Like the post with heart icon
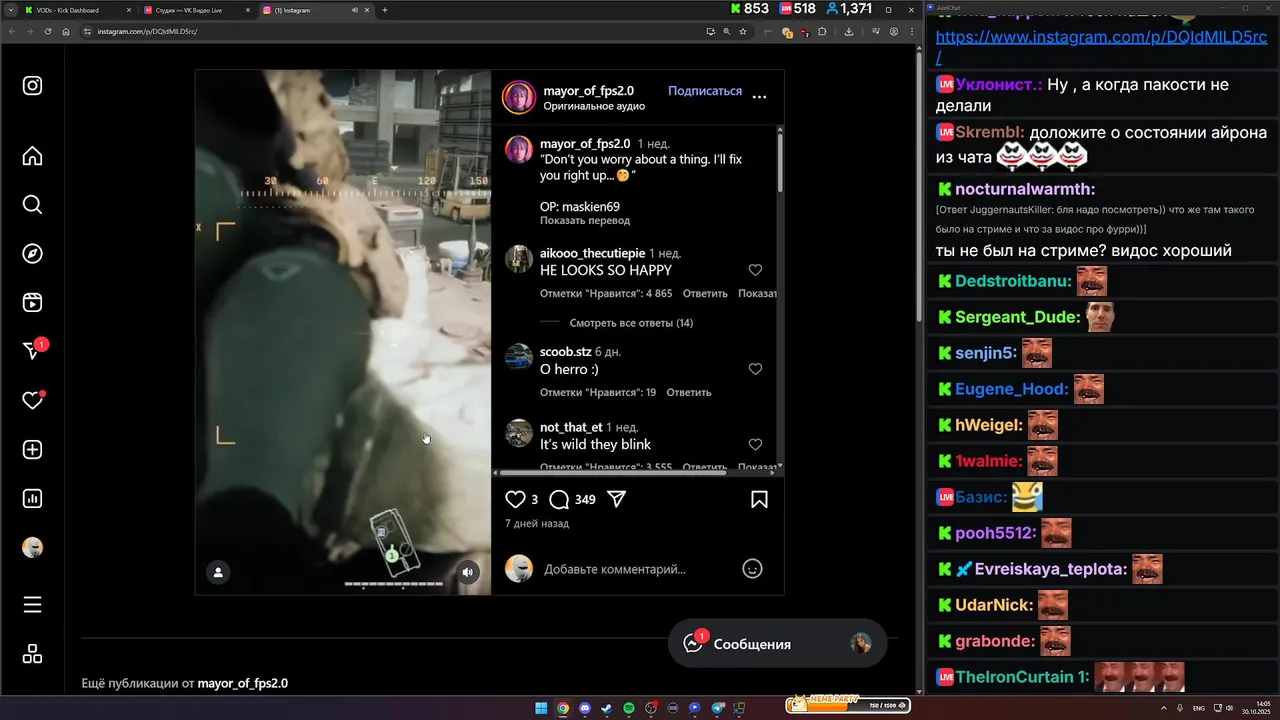The width and height of the screenshot is (1280, 720). 515,499
